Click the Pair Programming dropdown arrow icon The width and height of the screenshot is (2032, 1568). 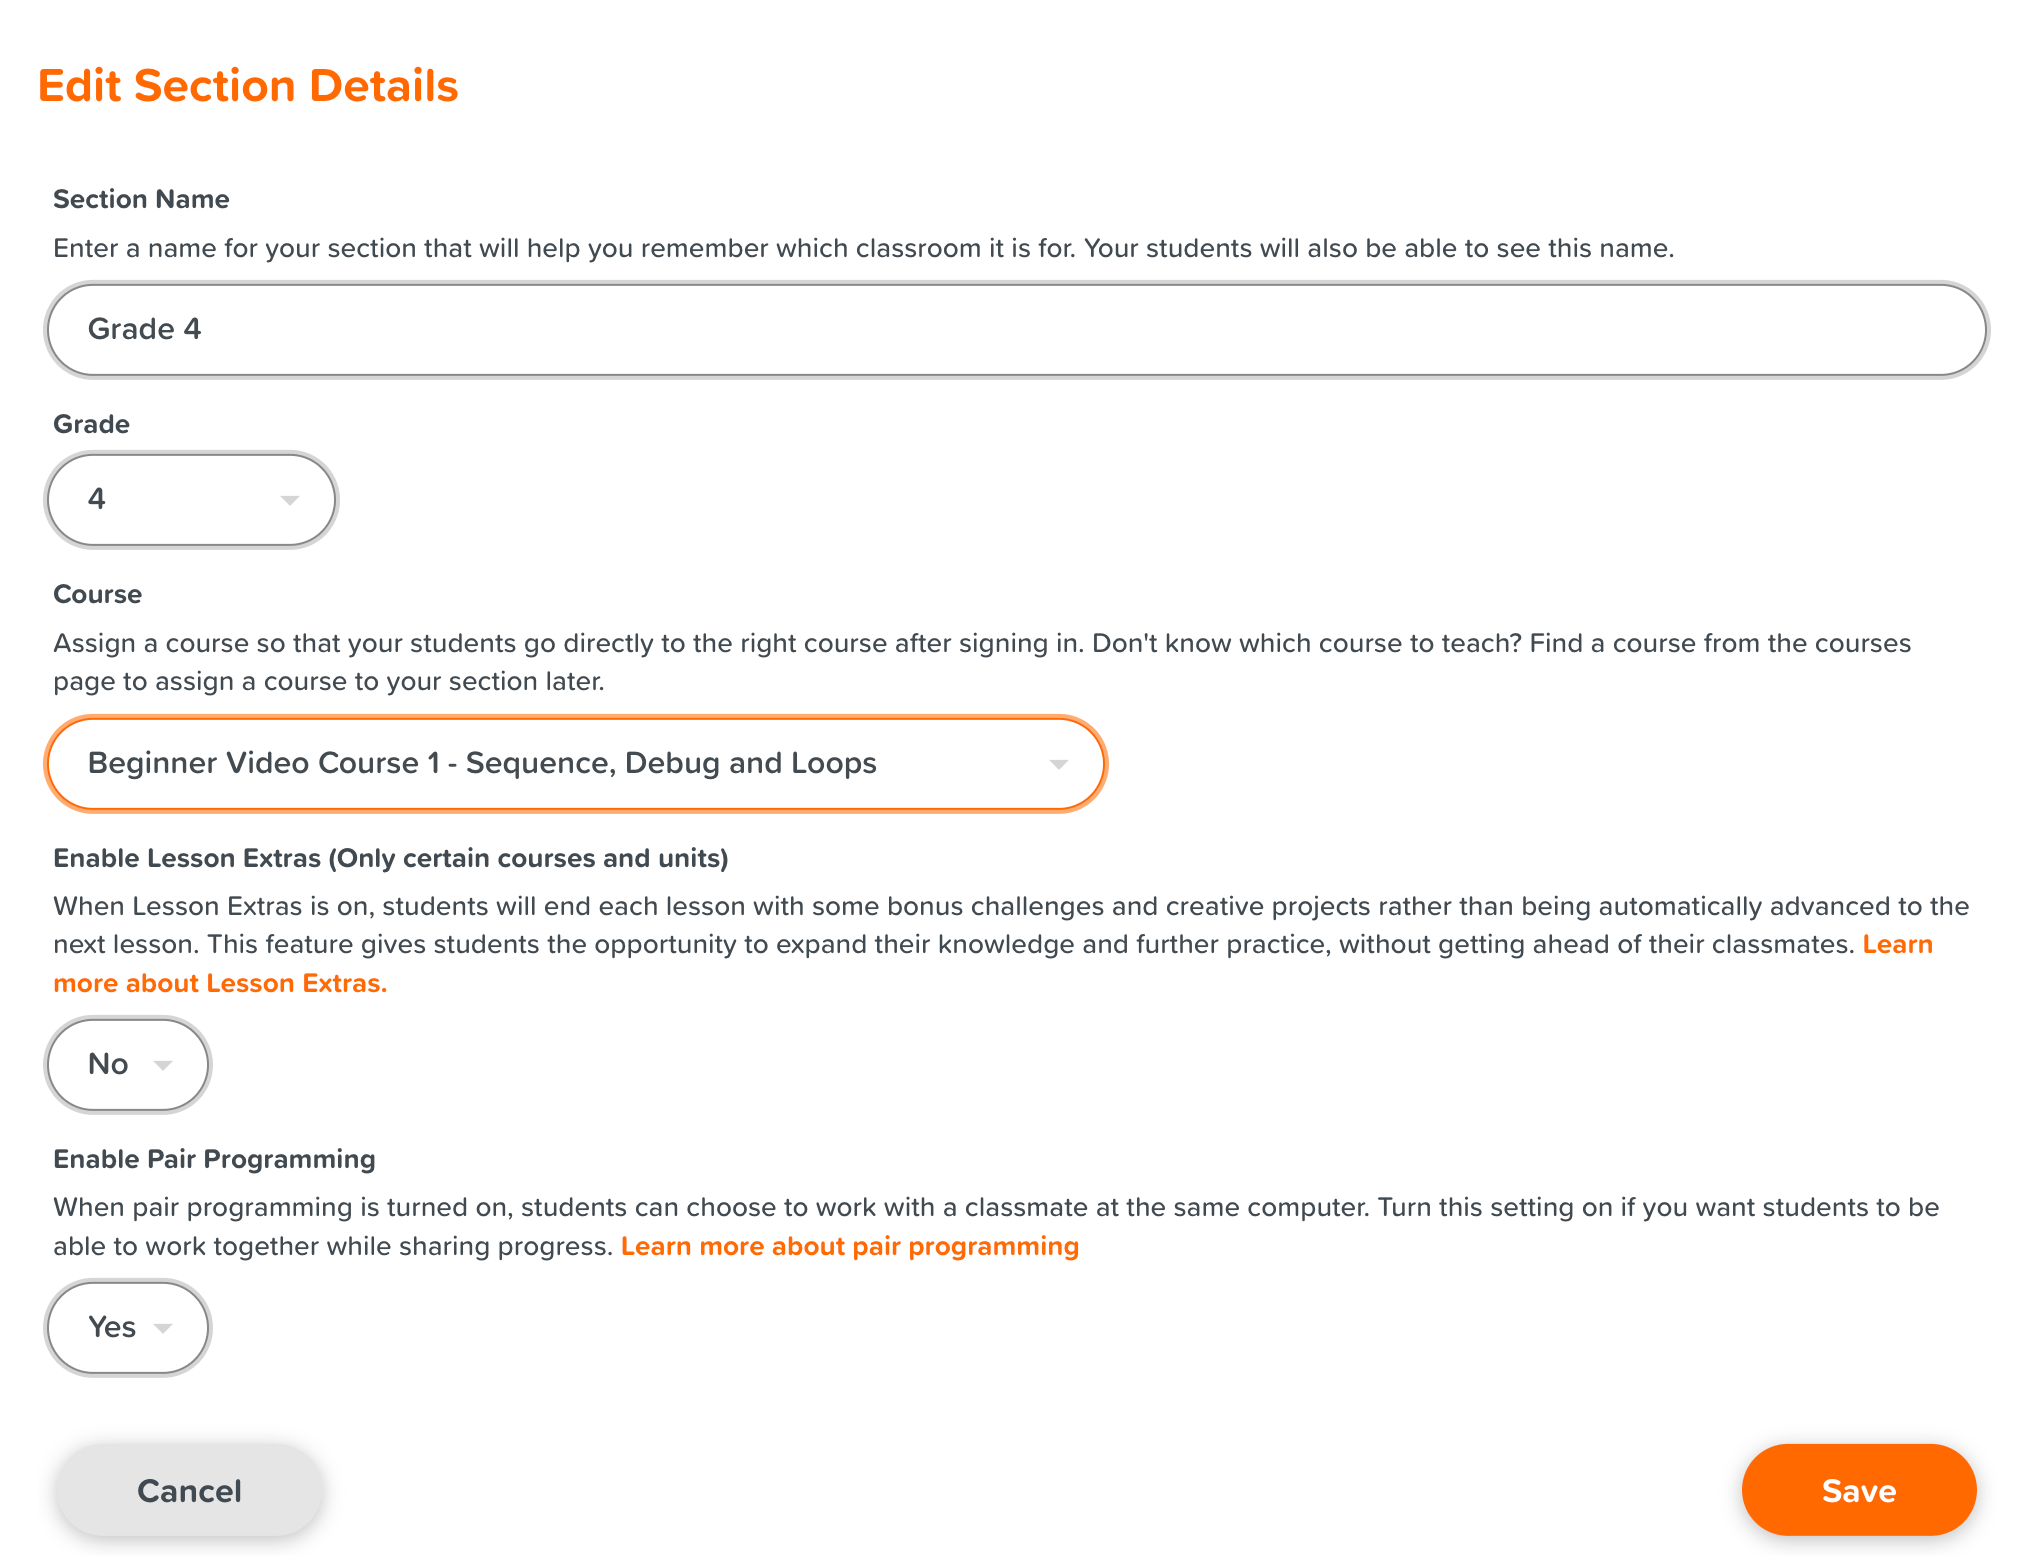[160, 1328]
